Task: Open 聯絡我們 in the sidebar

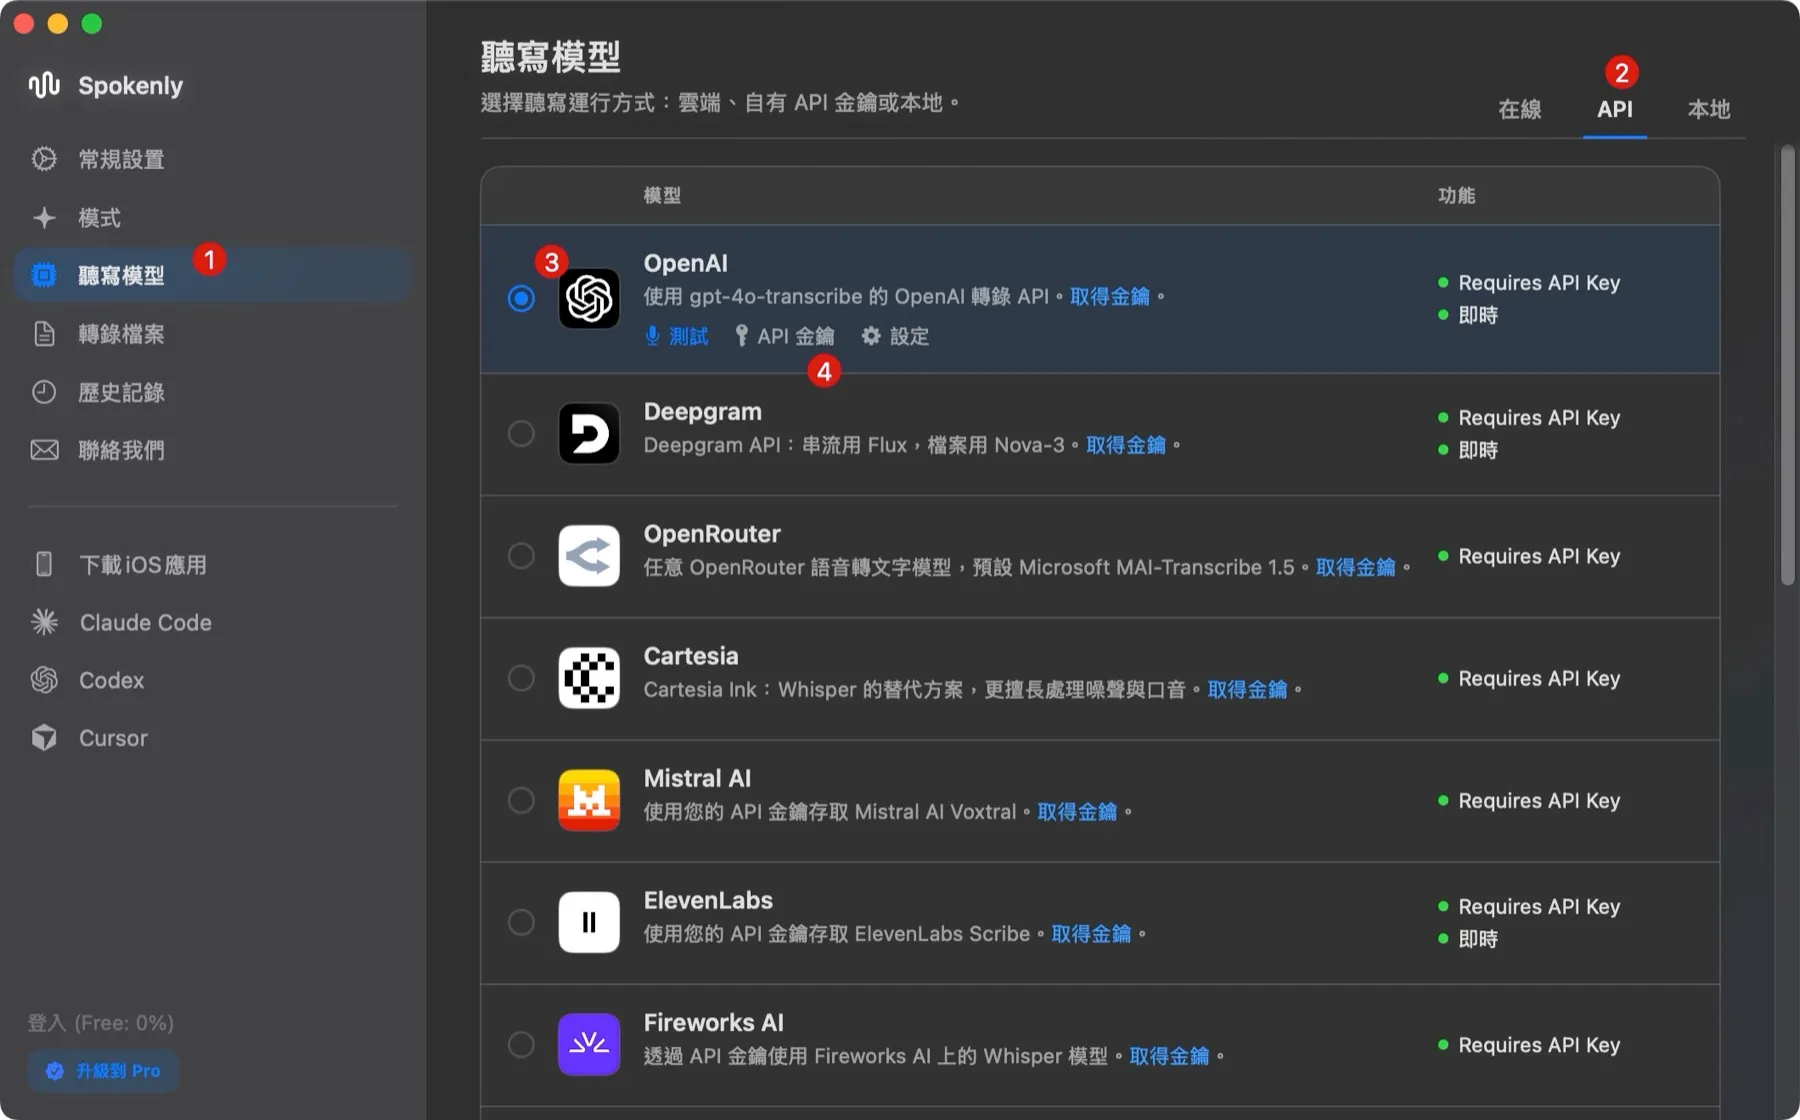Action: click(213, 450)
